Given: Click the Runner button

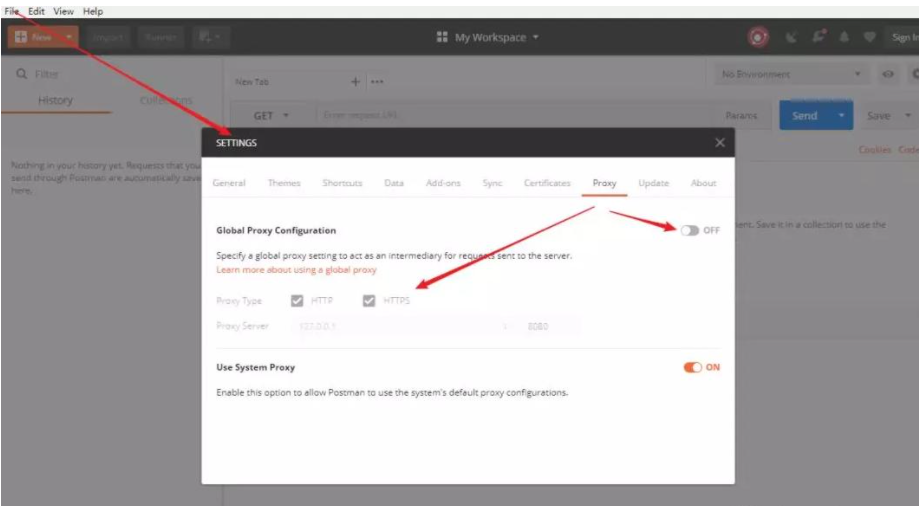Looking at the screenshot, I should click(x=161, y=37).
